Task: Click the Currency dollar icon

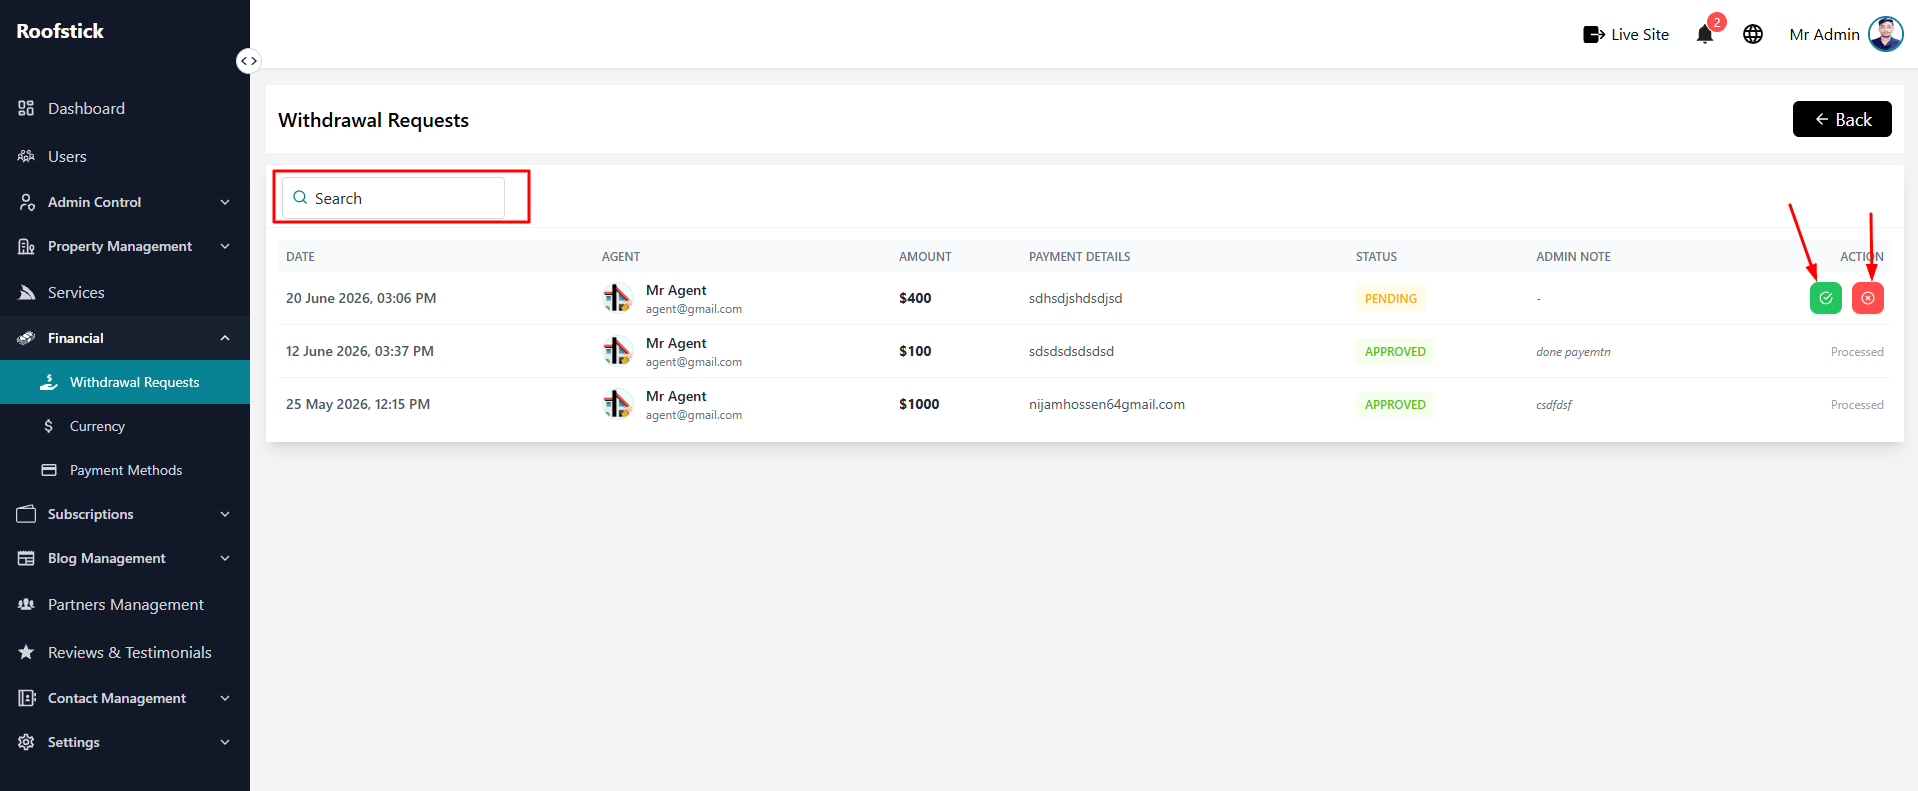Action: 48,426
